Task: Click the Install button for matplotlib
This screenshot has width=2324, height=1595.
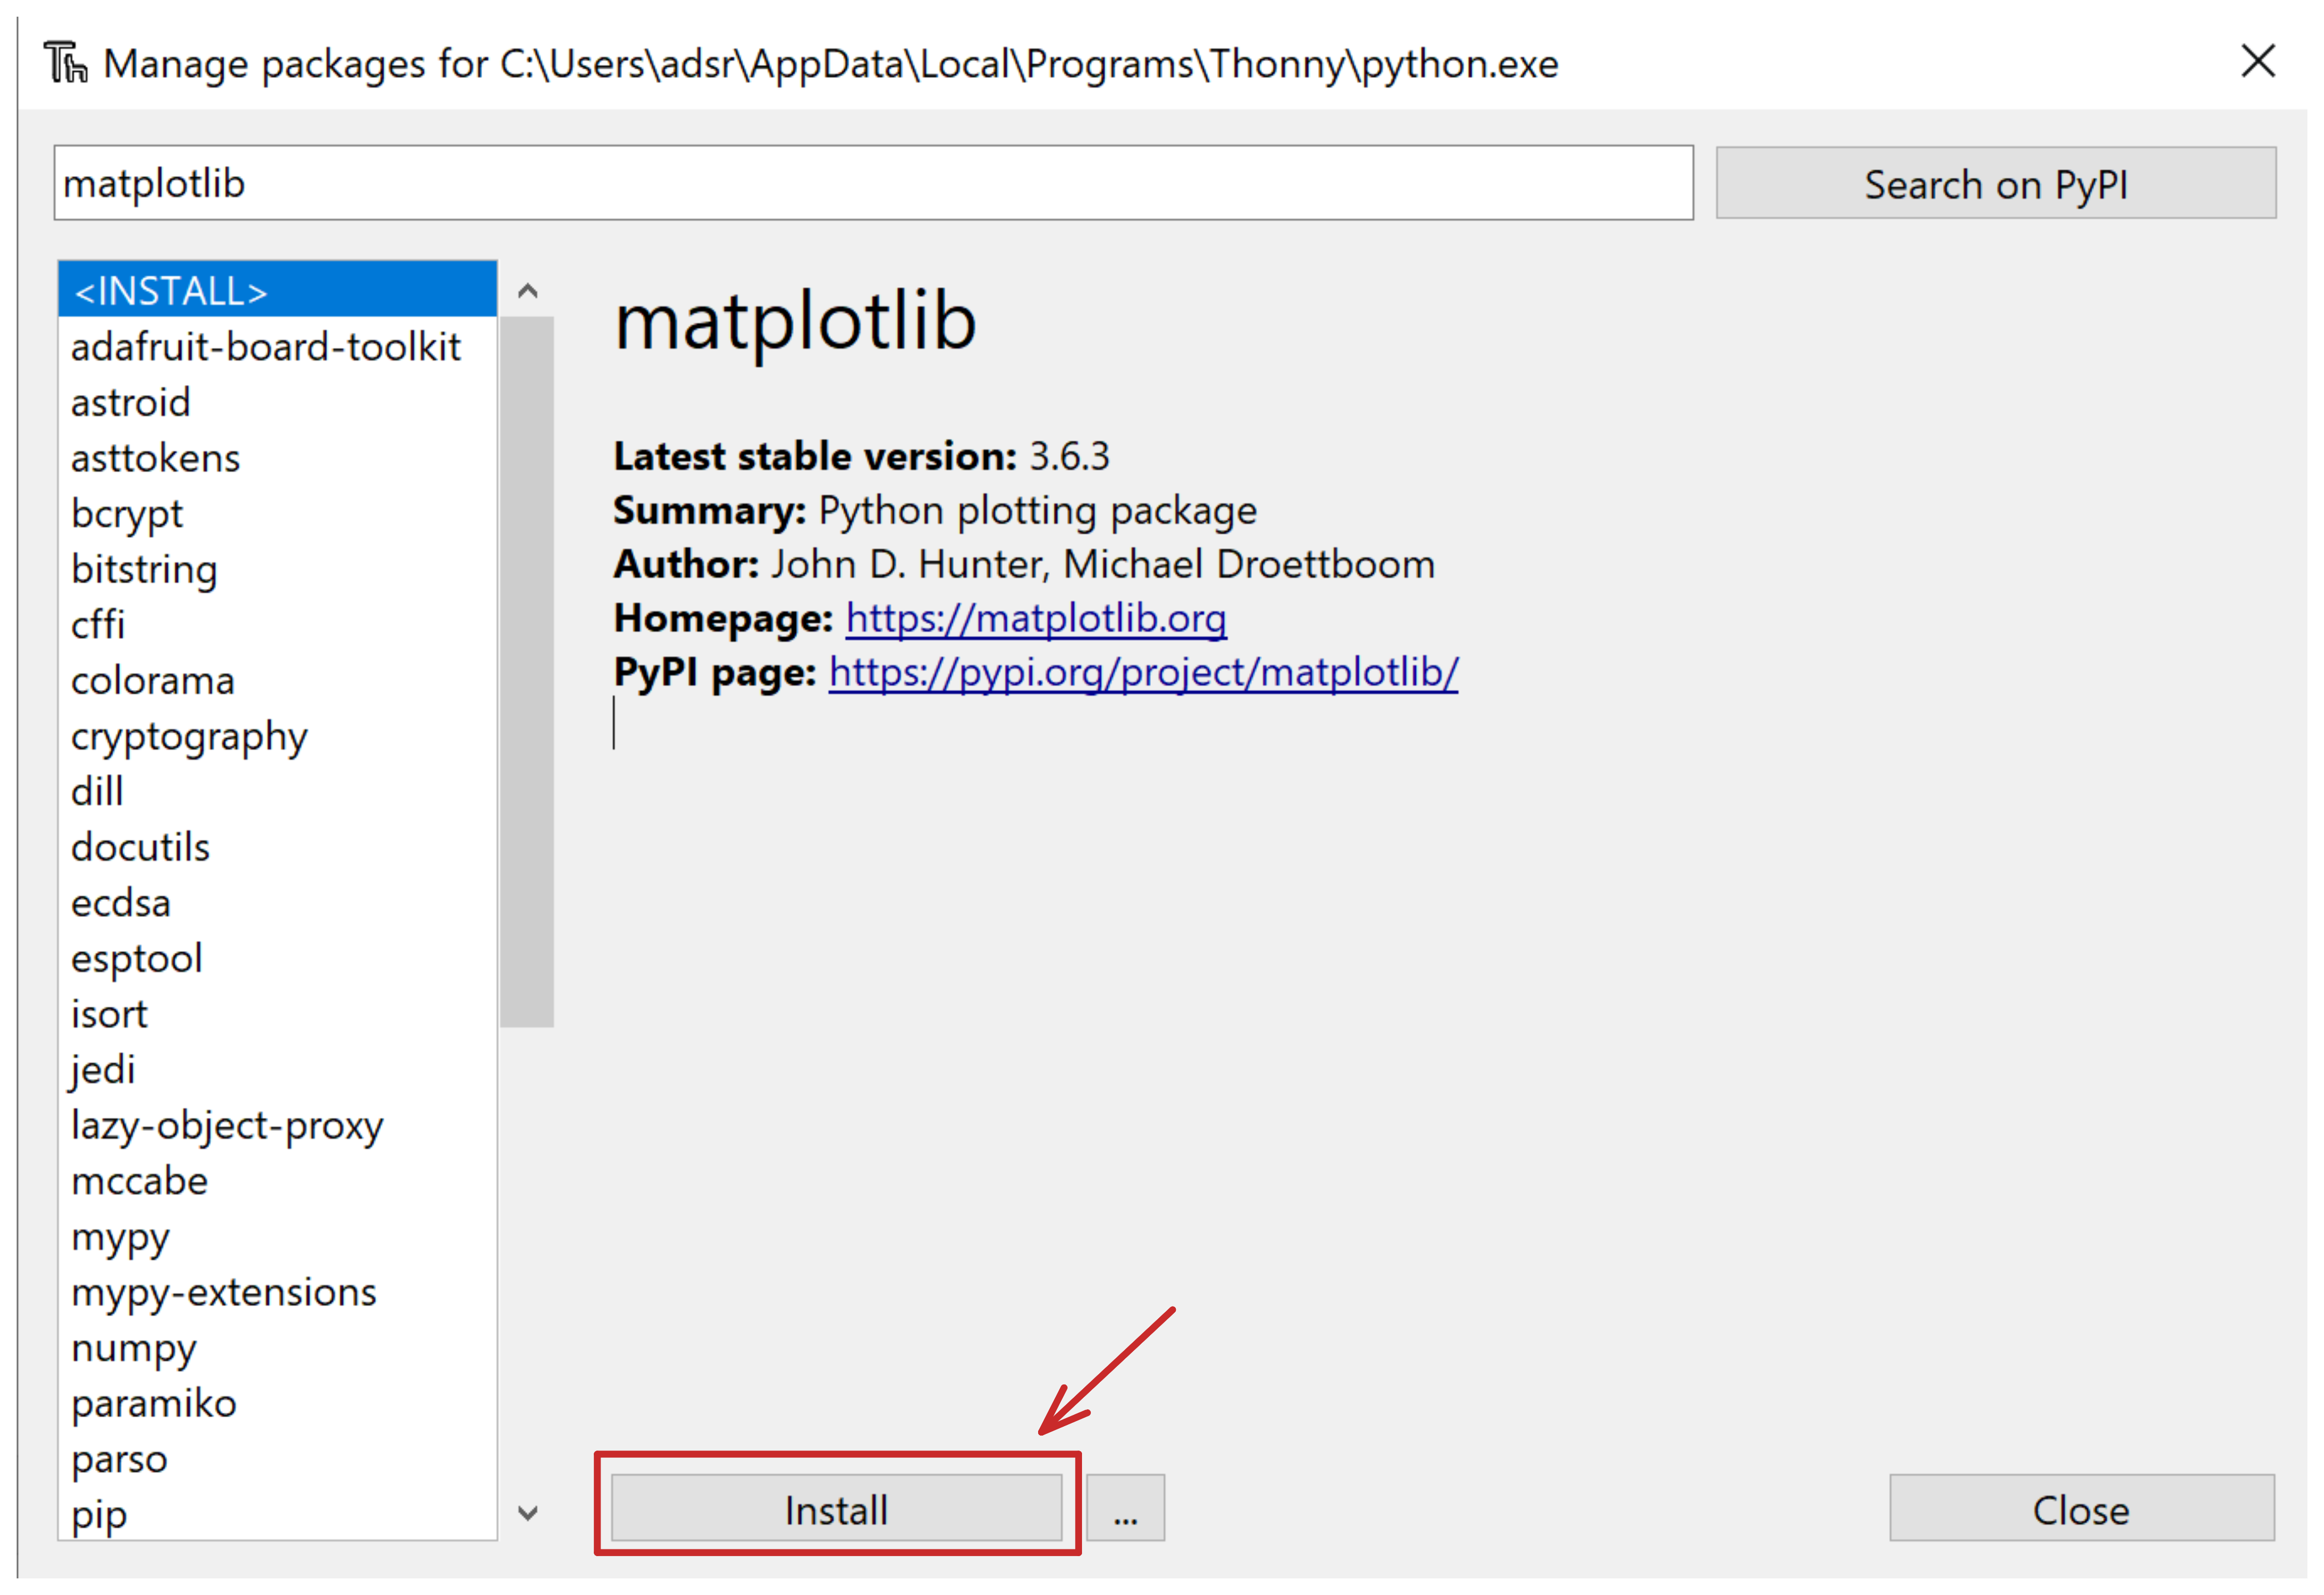Action: (836, 1508)
